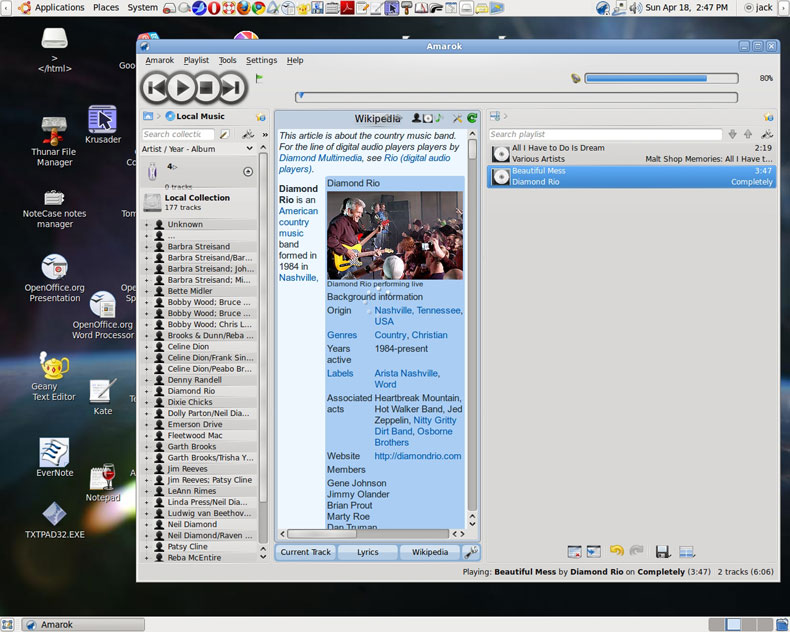
Task: Select Patsy Cline in the artist list
Action: [x=187, y=547]
